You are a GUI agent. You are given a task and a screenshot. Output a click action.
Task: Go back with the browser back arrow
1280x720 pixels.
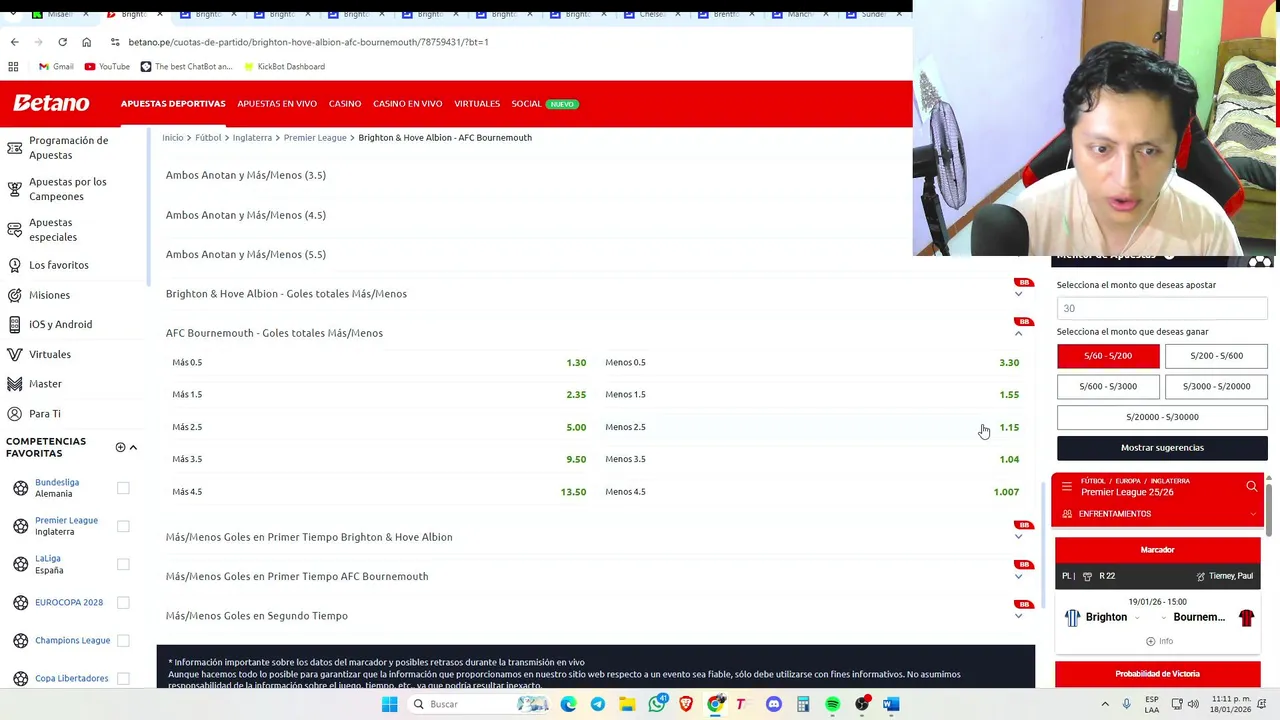pos(14,42)
